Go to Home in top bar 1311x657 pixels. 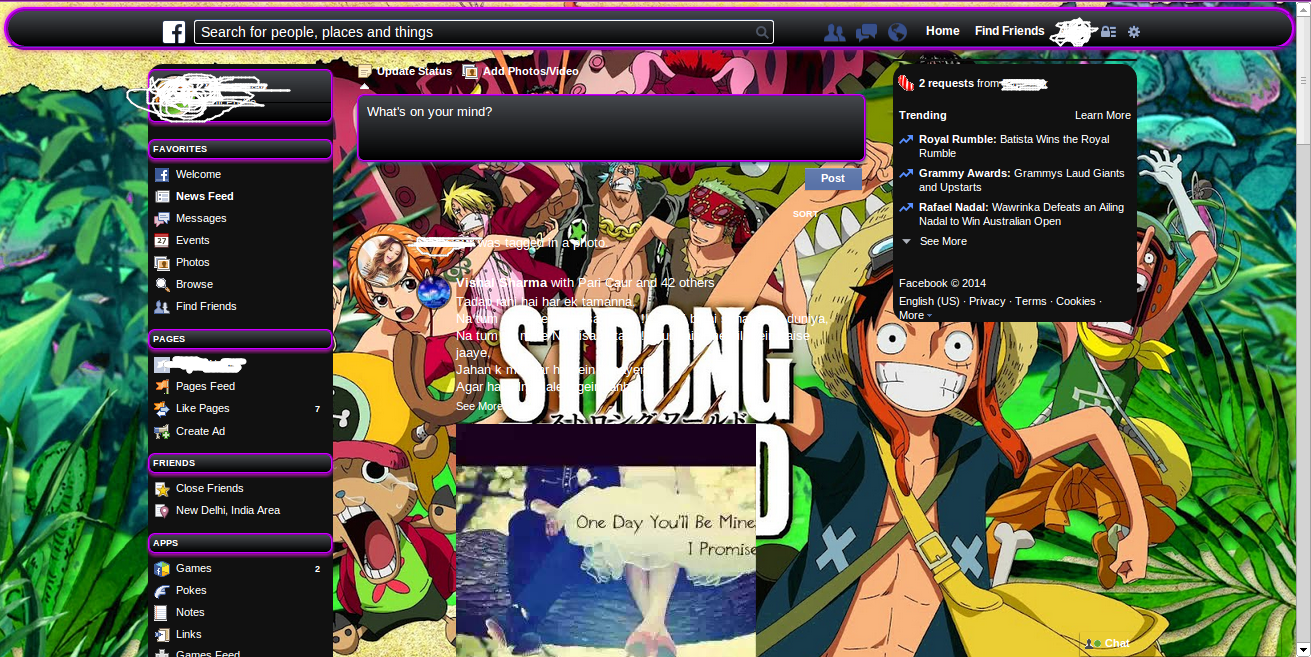(943, 31)
